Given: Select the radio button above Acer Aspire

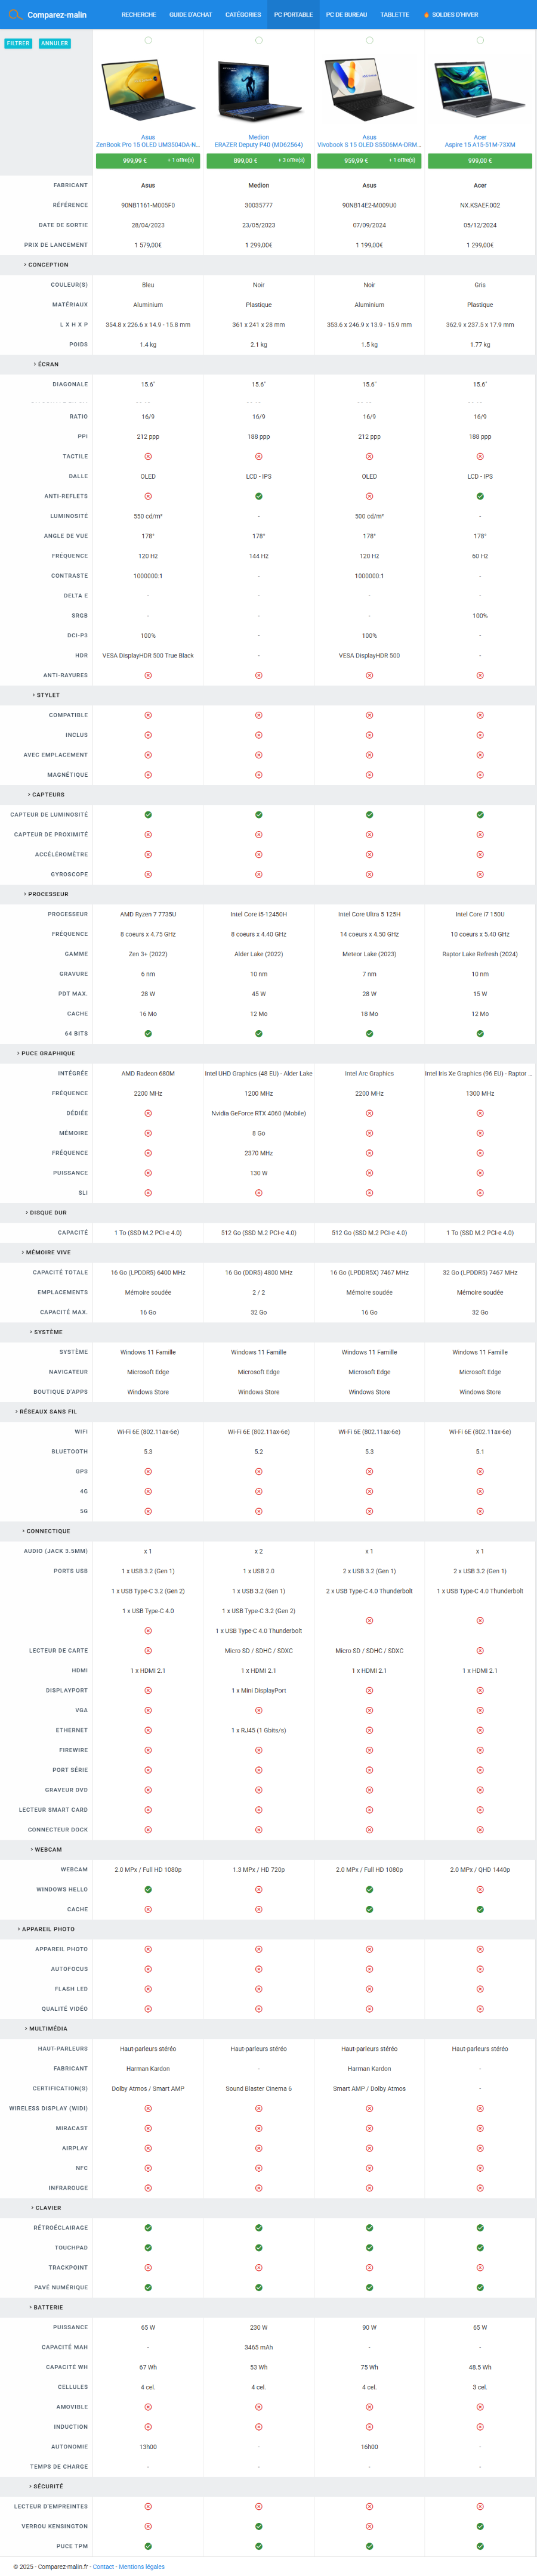Looking at the screenshot, I should [480, 41].
